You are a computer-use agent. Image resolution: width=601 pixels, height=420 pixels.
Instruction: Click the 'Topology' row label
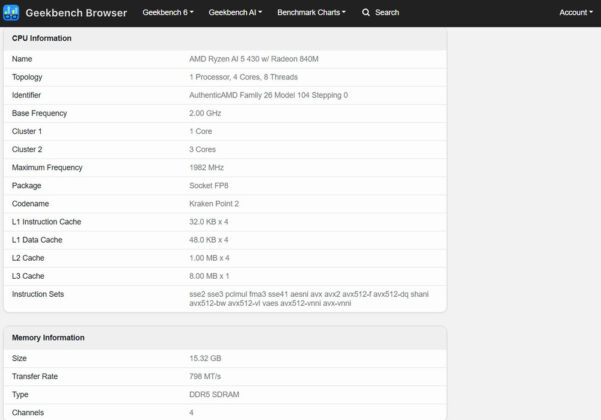tap(27, 77)
